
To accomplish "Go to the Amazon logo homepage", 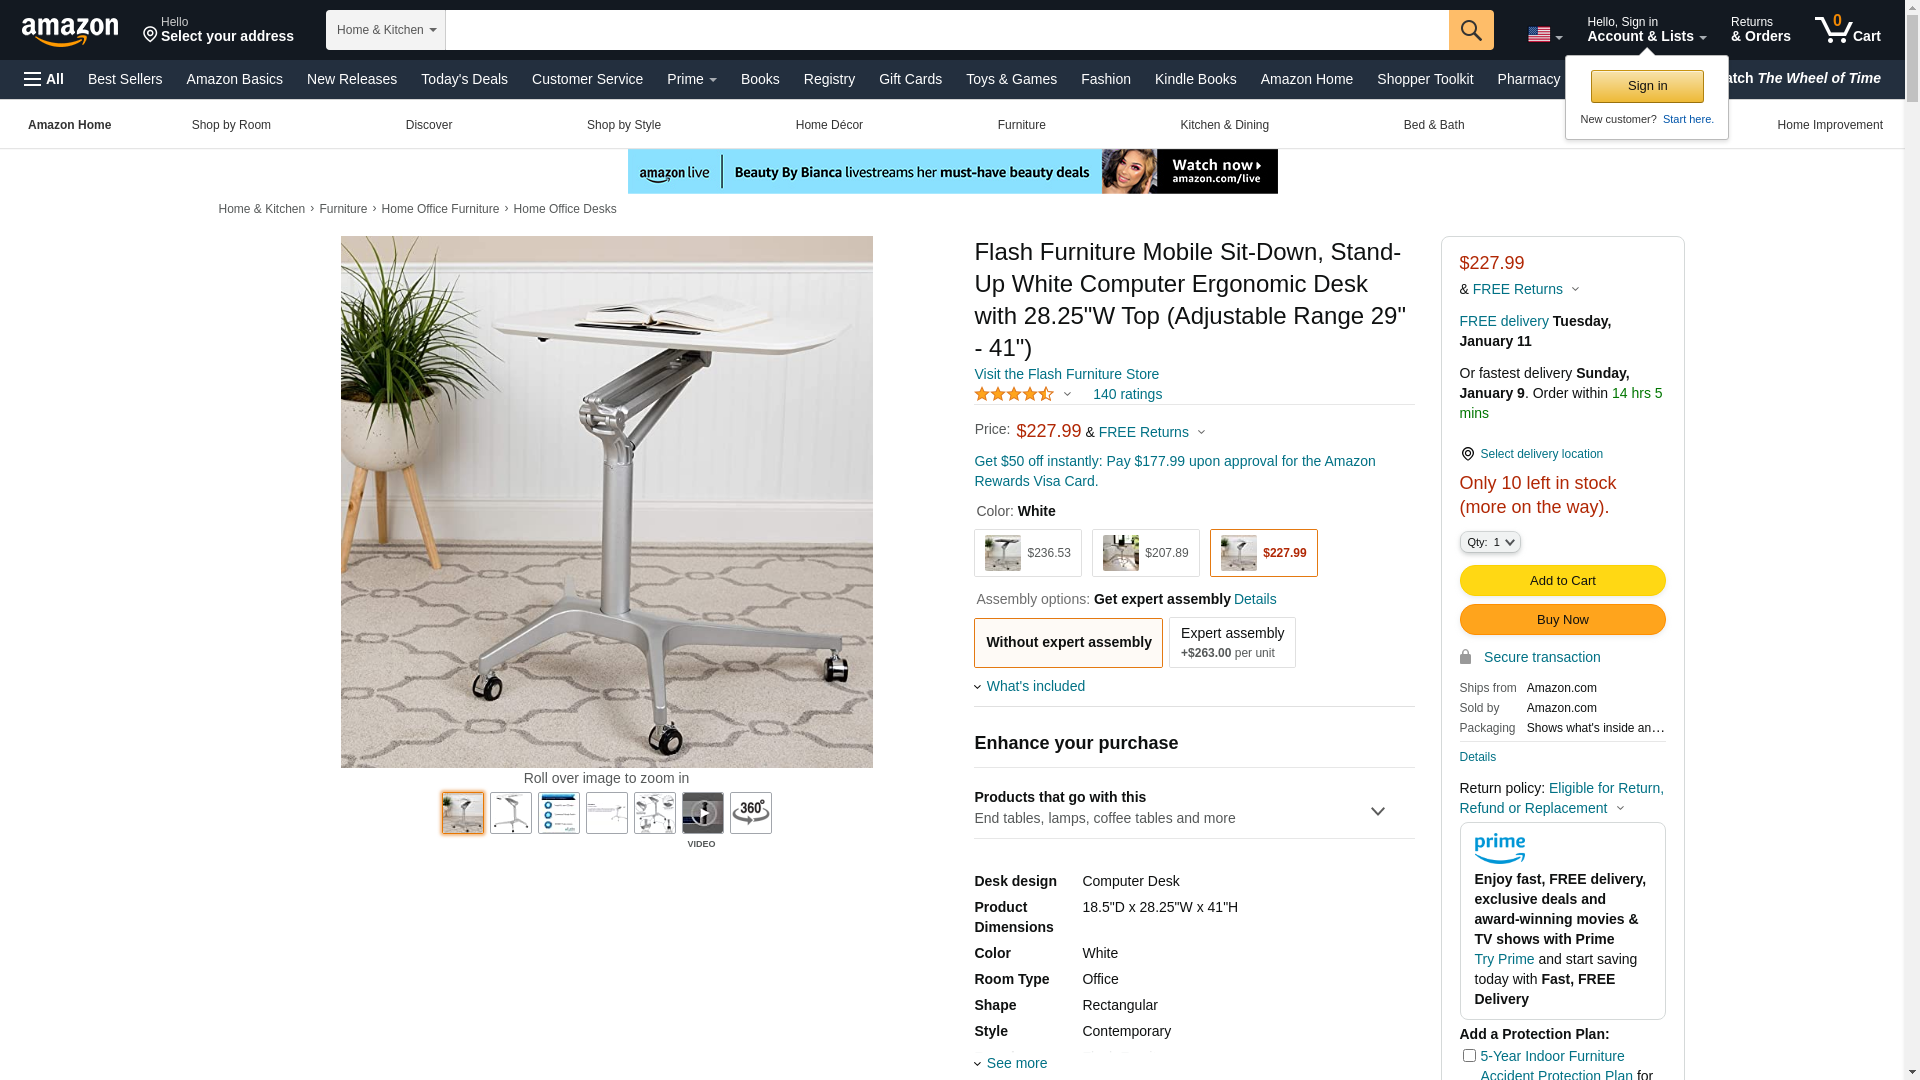I will pos(70,31).
